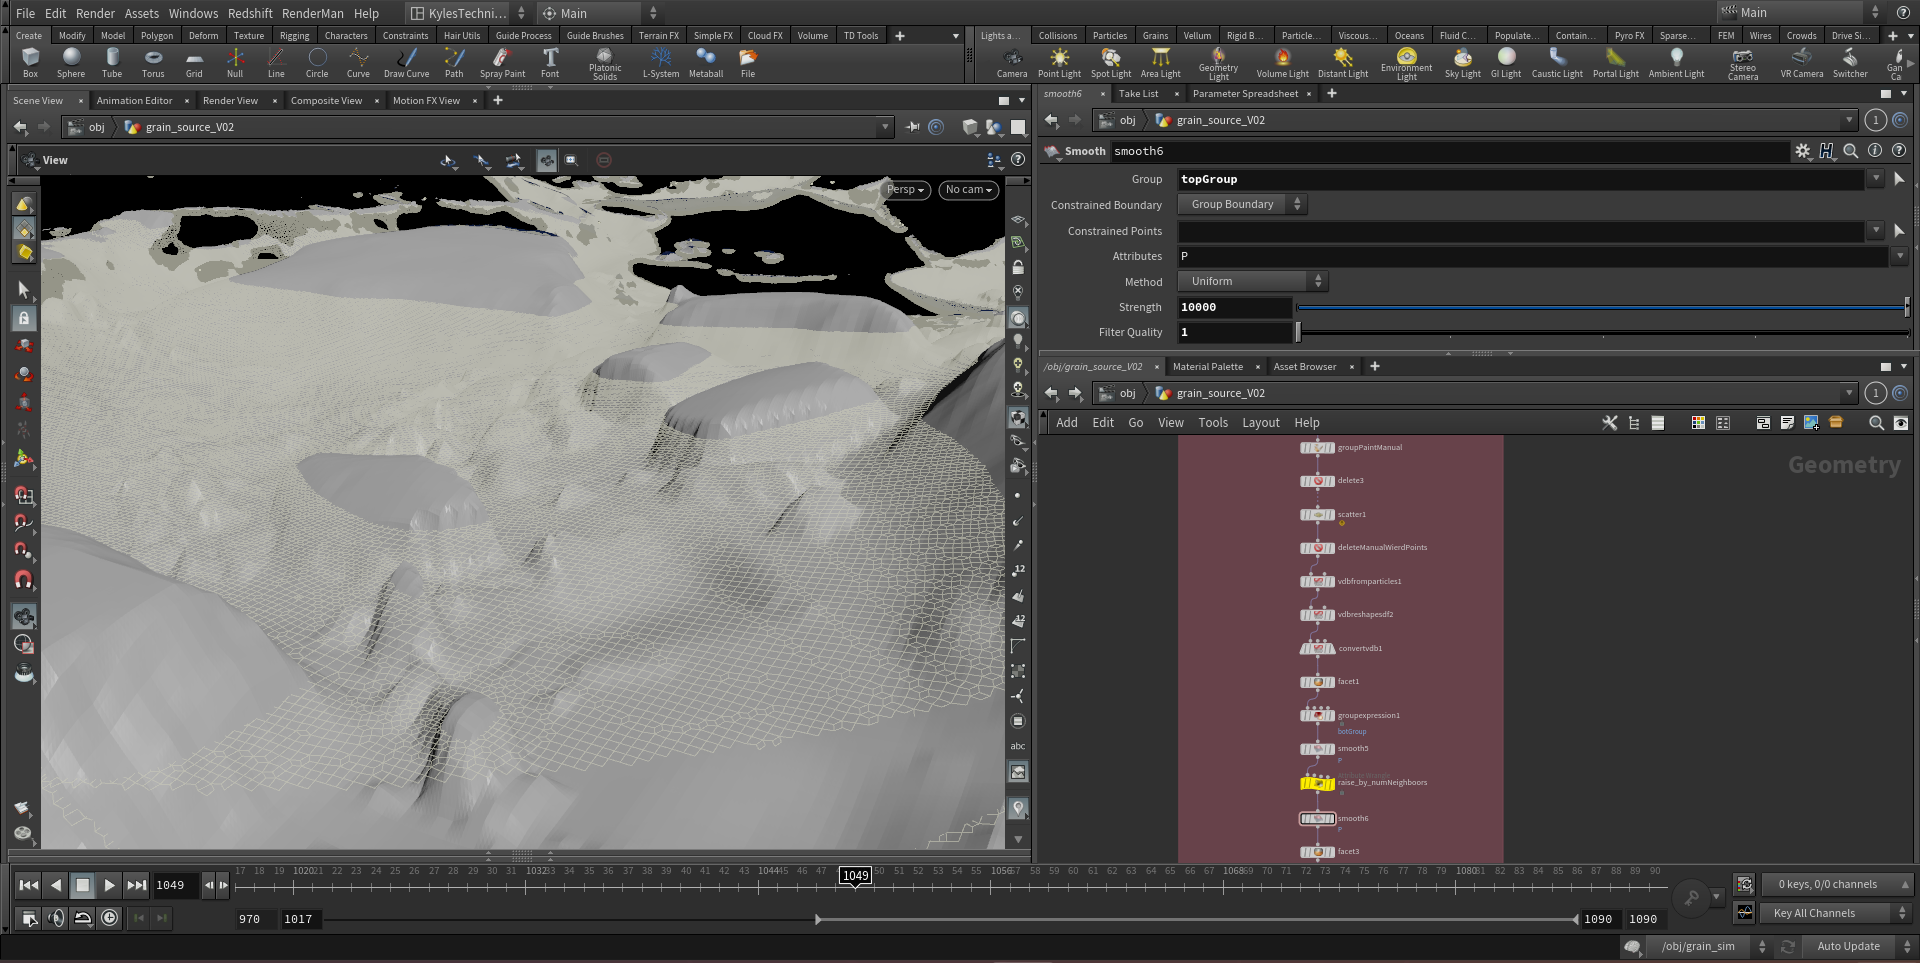Add a Camera from the shelf

(x=1012, y=62)
